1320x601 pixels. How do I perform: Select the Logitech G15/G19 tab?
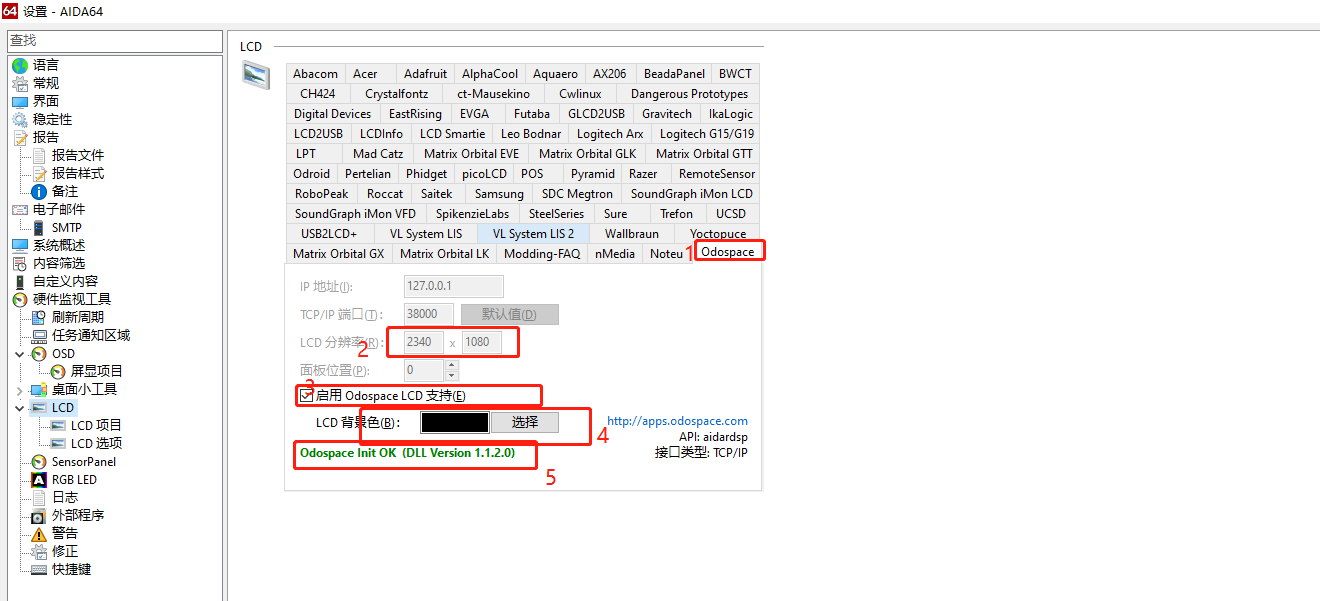click(707, 133)
